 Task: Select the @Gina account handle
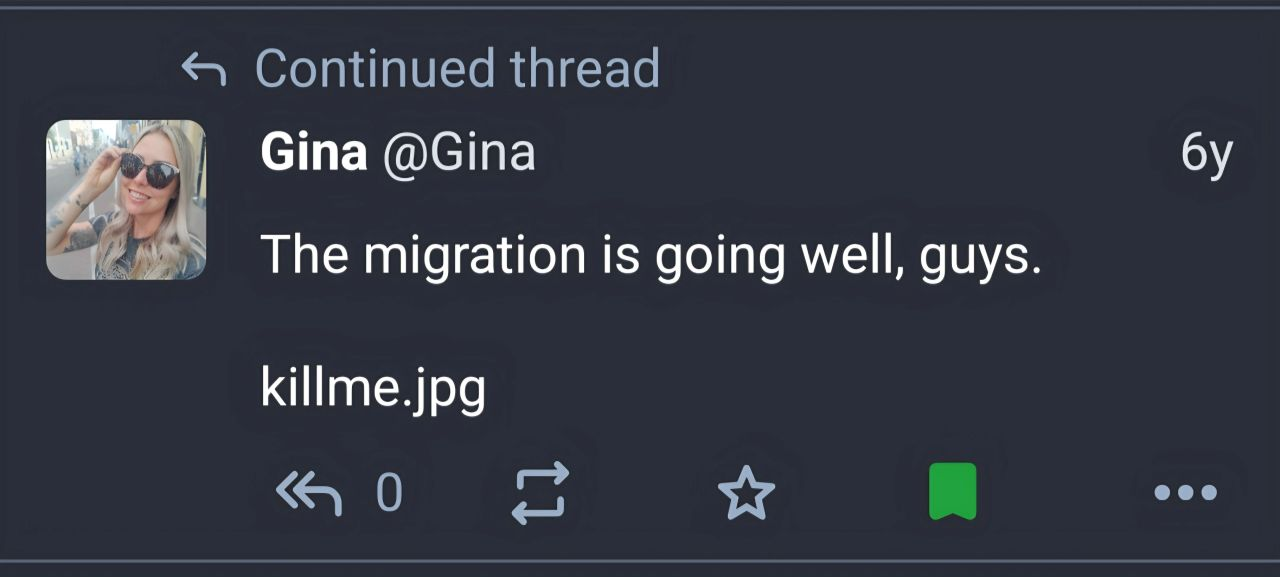[459, 153]
